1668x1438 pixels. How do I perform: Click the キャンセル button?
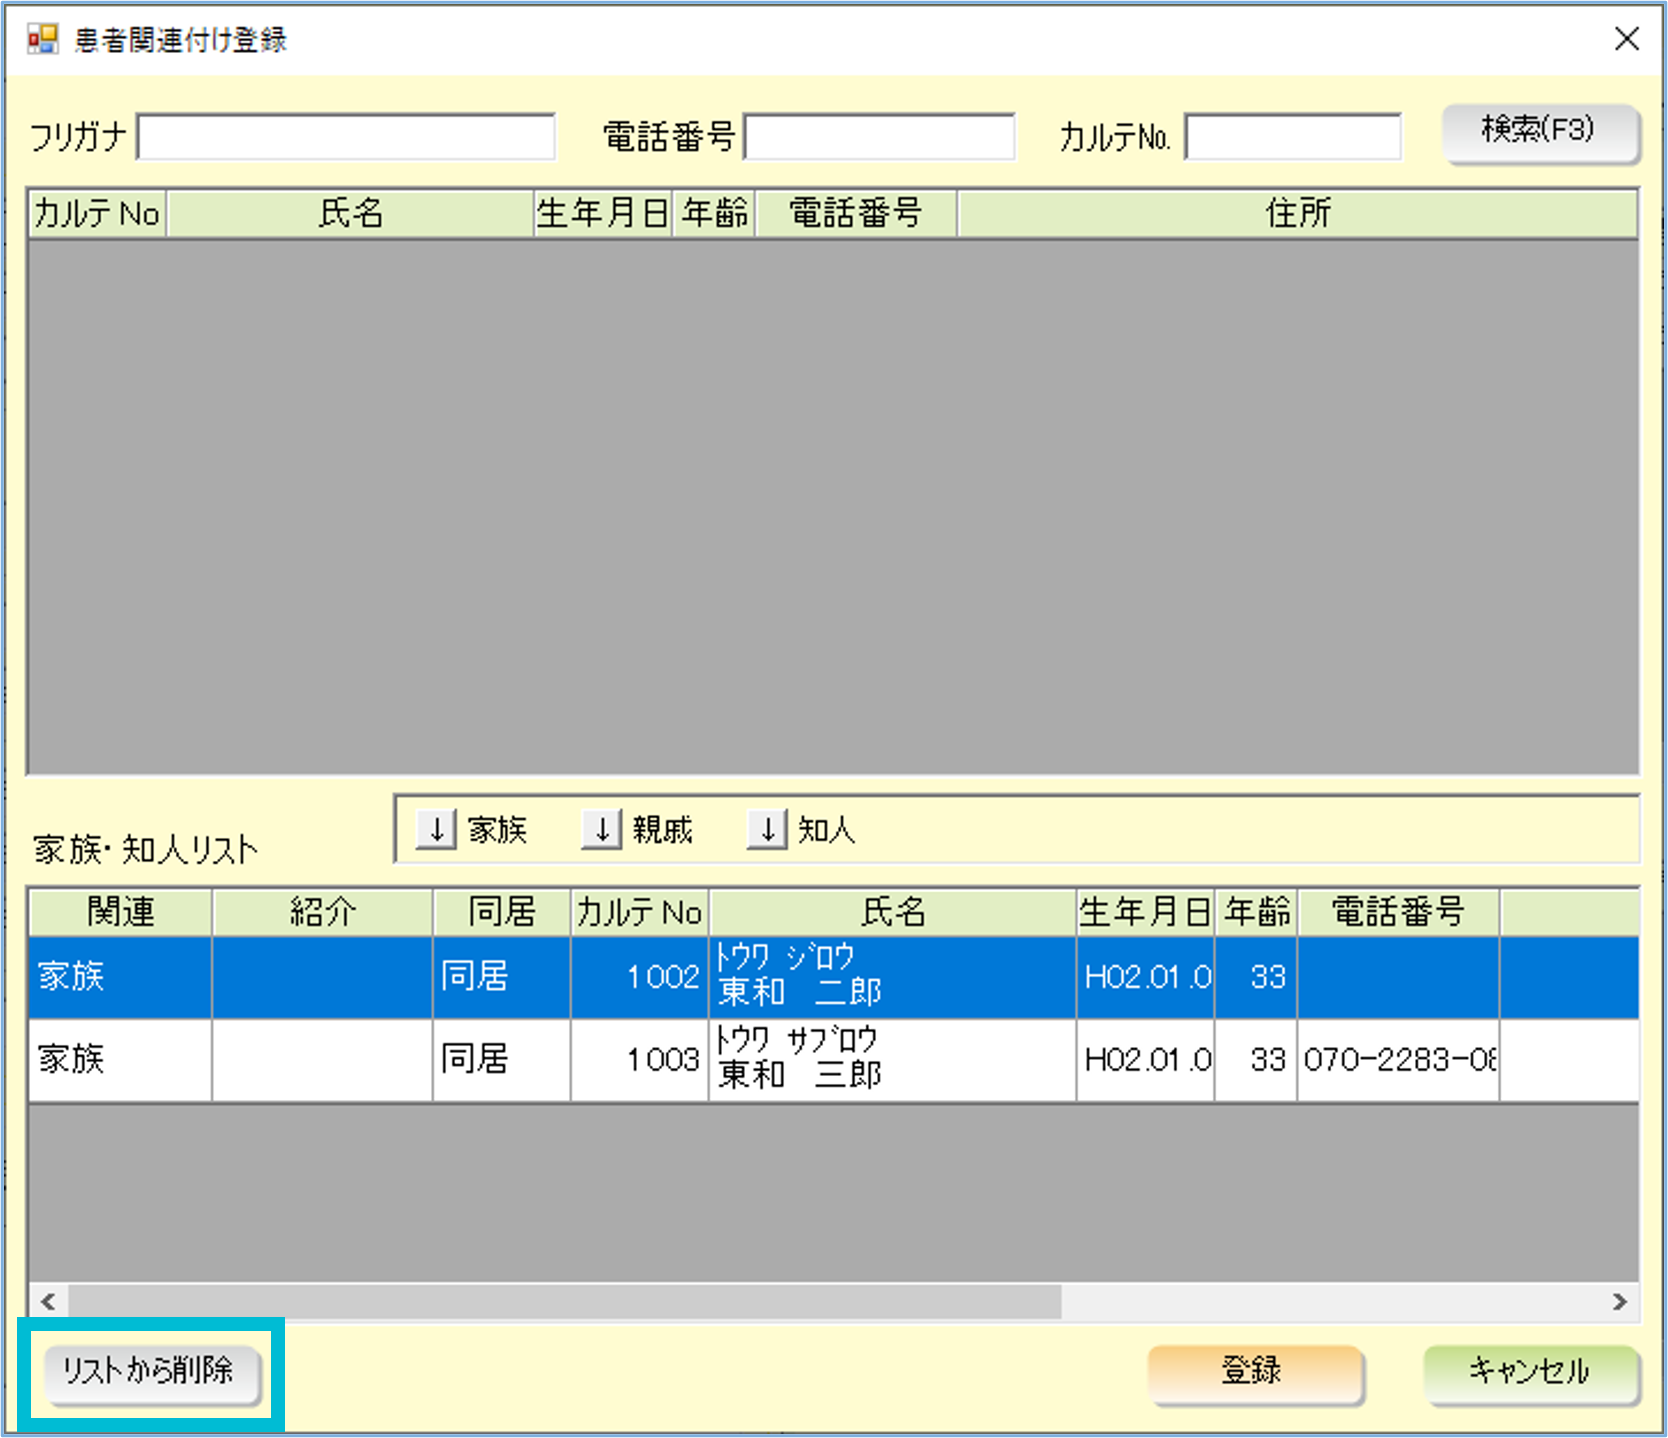click(1530, 1372)
